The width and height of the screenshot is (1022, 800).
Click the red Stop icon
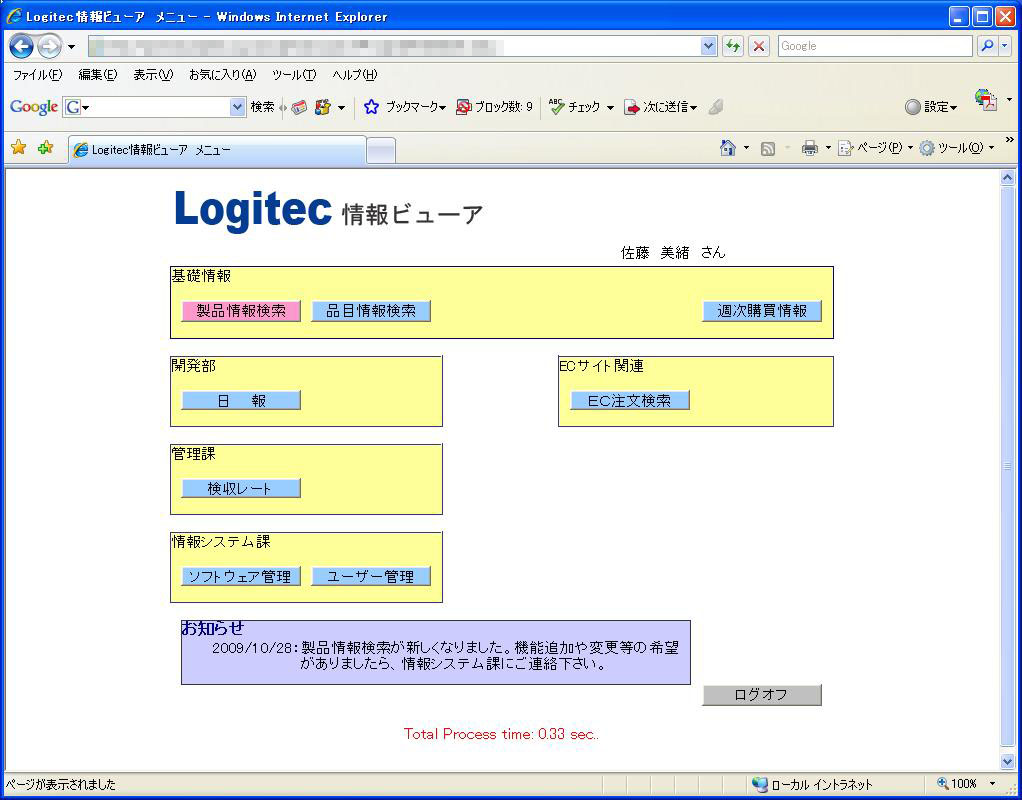click(x=759, y=46)
